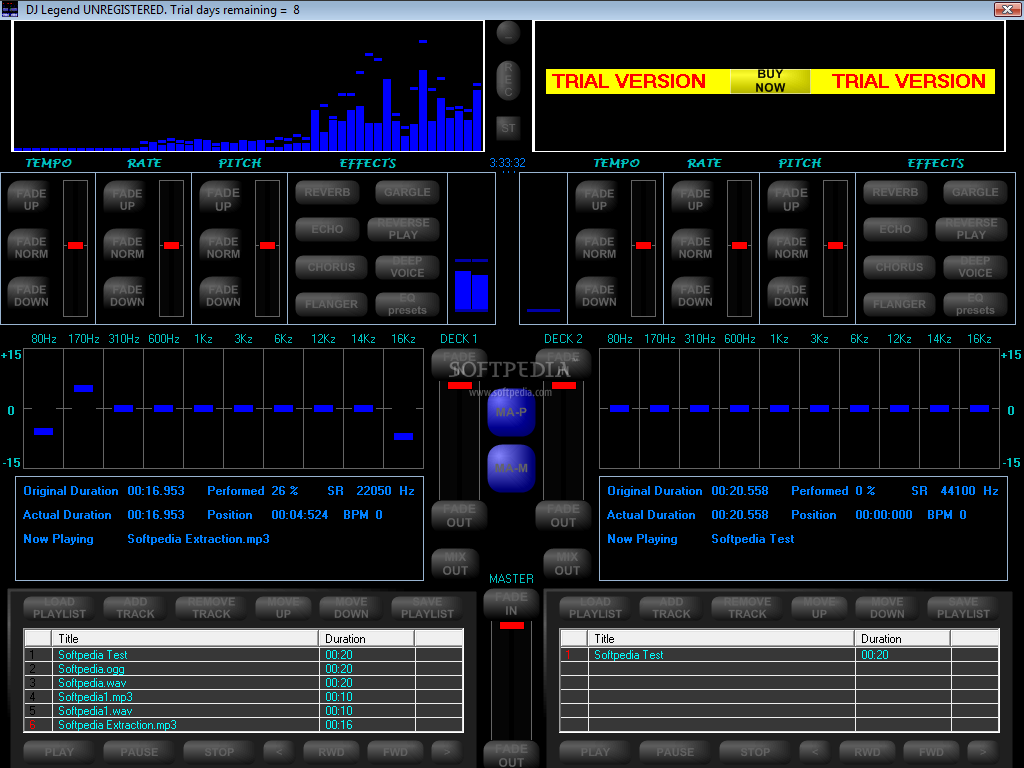Toggle Echo effect on Deck 2
This screenshot has width=1024, height=768.
click(x=895, y=229)
